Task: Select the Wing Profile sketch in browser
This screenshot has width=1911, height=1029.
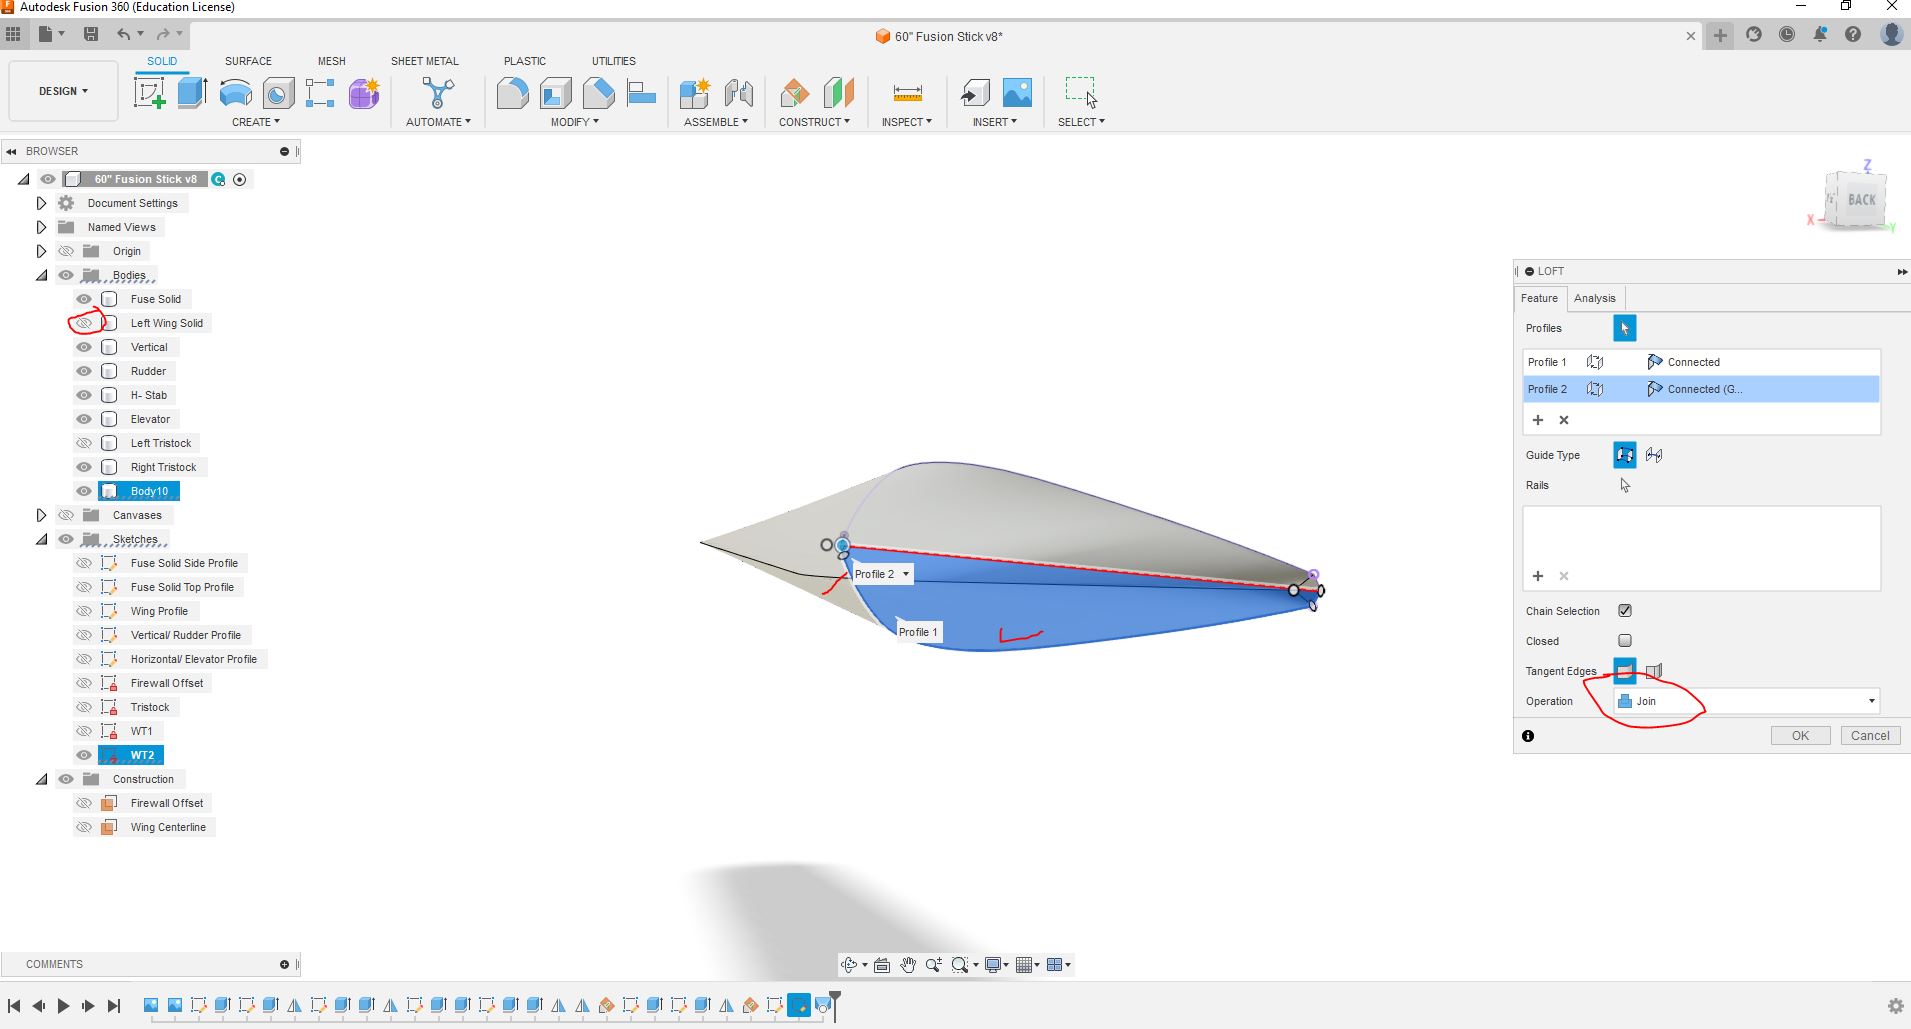Action: pos(159,611)
